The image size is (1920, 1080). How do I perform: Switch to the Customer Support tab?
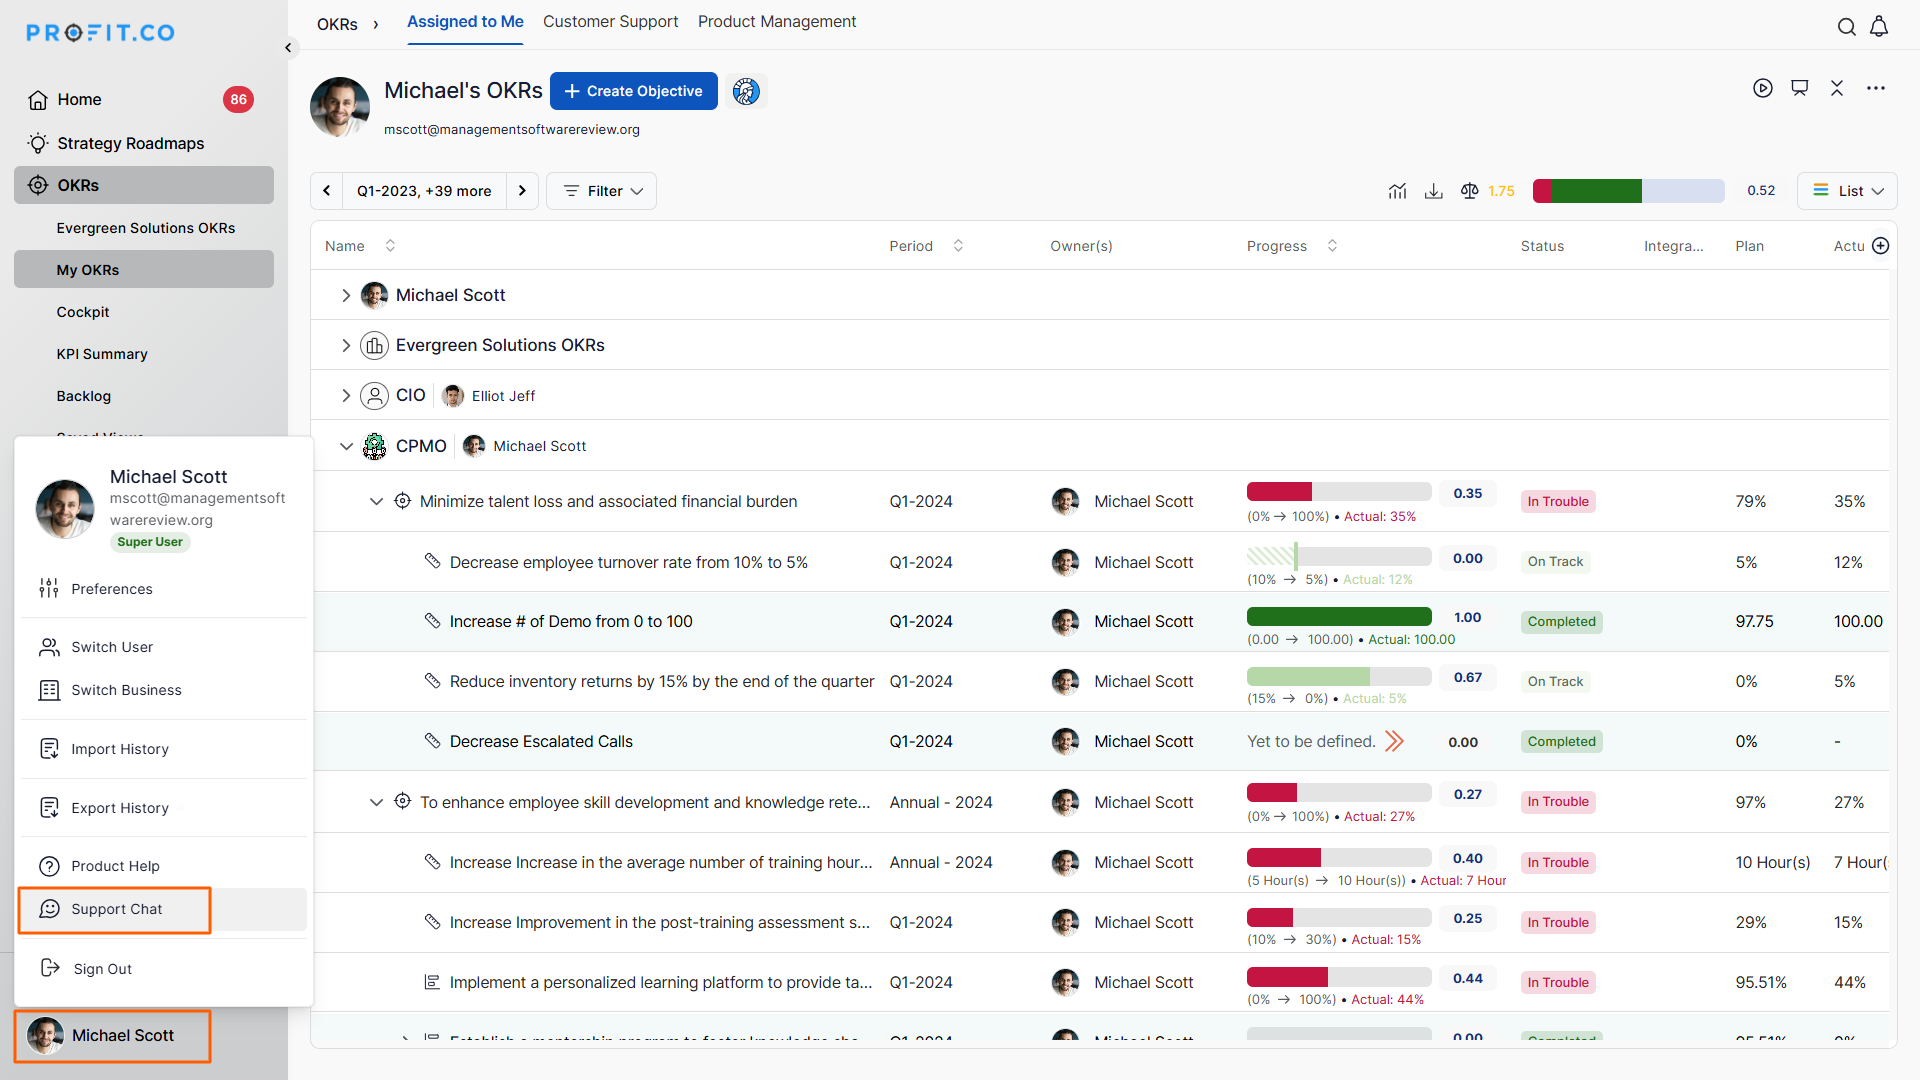(x=610, y=22)
